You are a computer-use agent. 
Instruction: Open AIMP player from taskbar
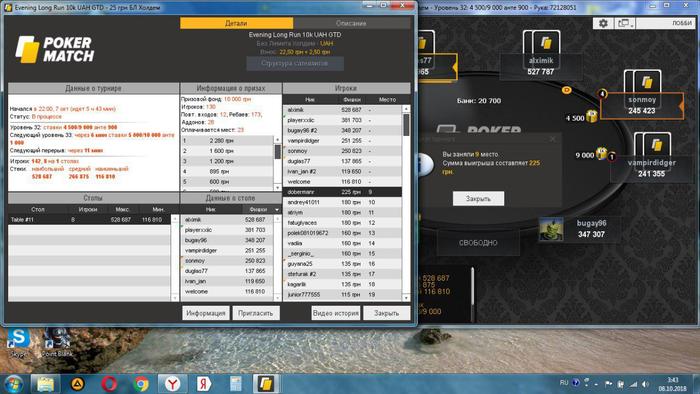[78, 384]
